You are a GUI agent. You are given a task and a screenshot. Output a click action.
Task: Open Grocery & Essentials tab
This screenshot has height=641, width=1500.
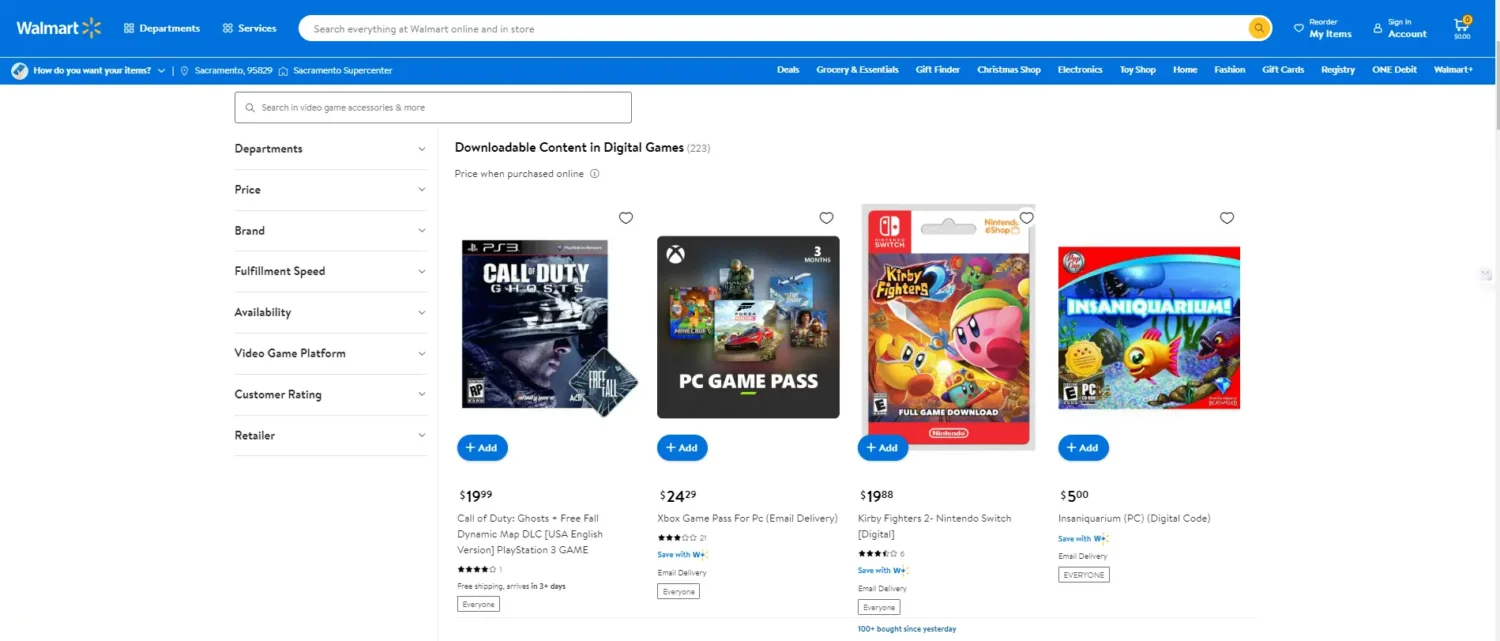(857, 70)
